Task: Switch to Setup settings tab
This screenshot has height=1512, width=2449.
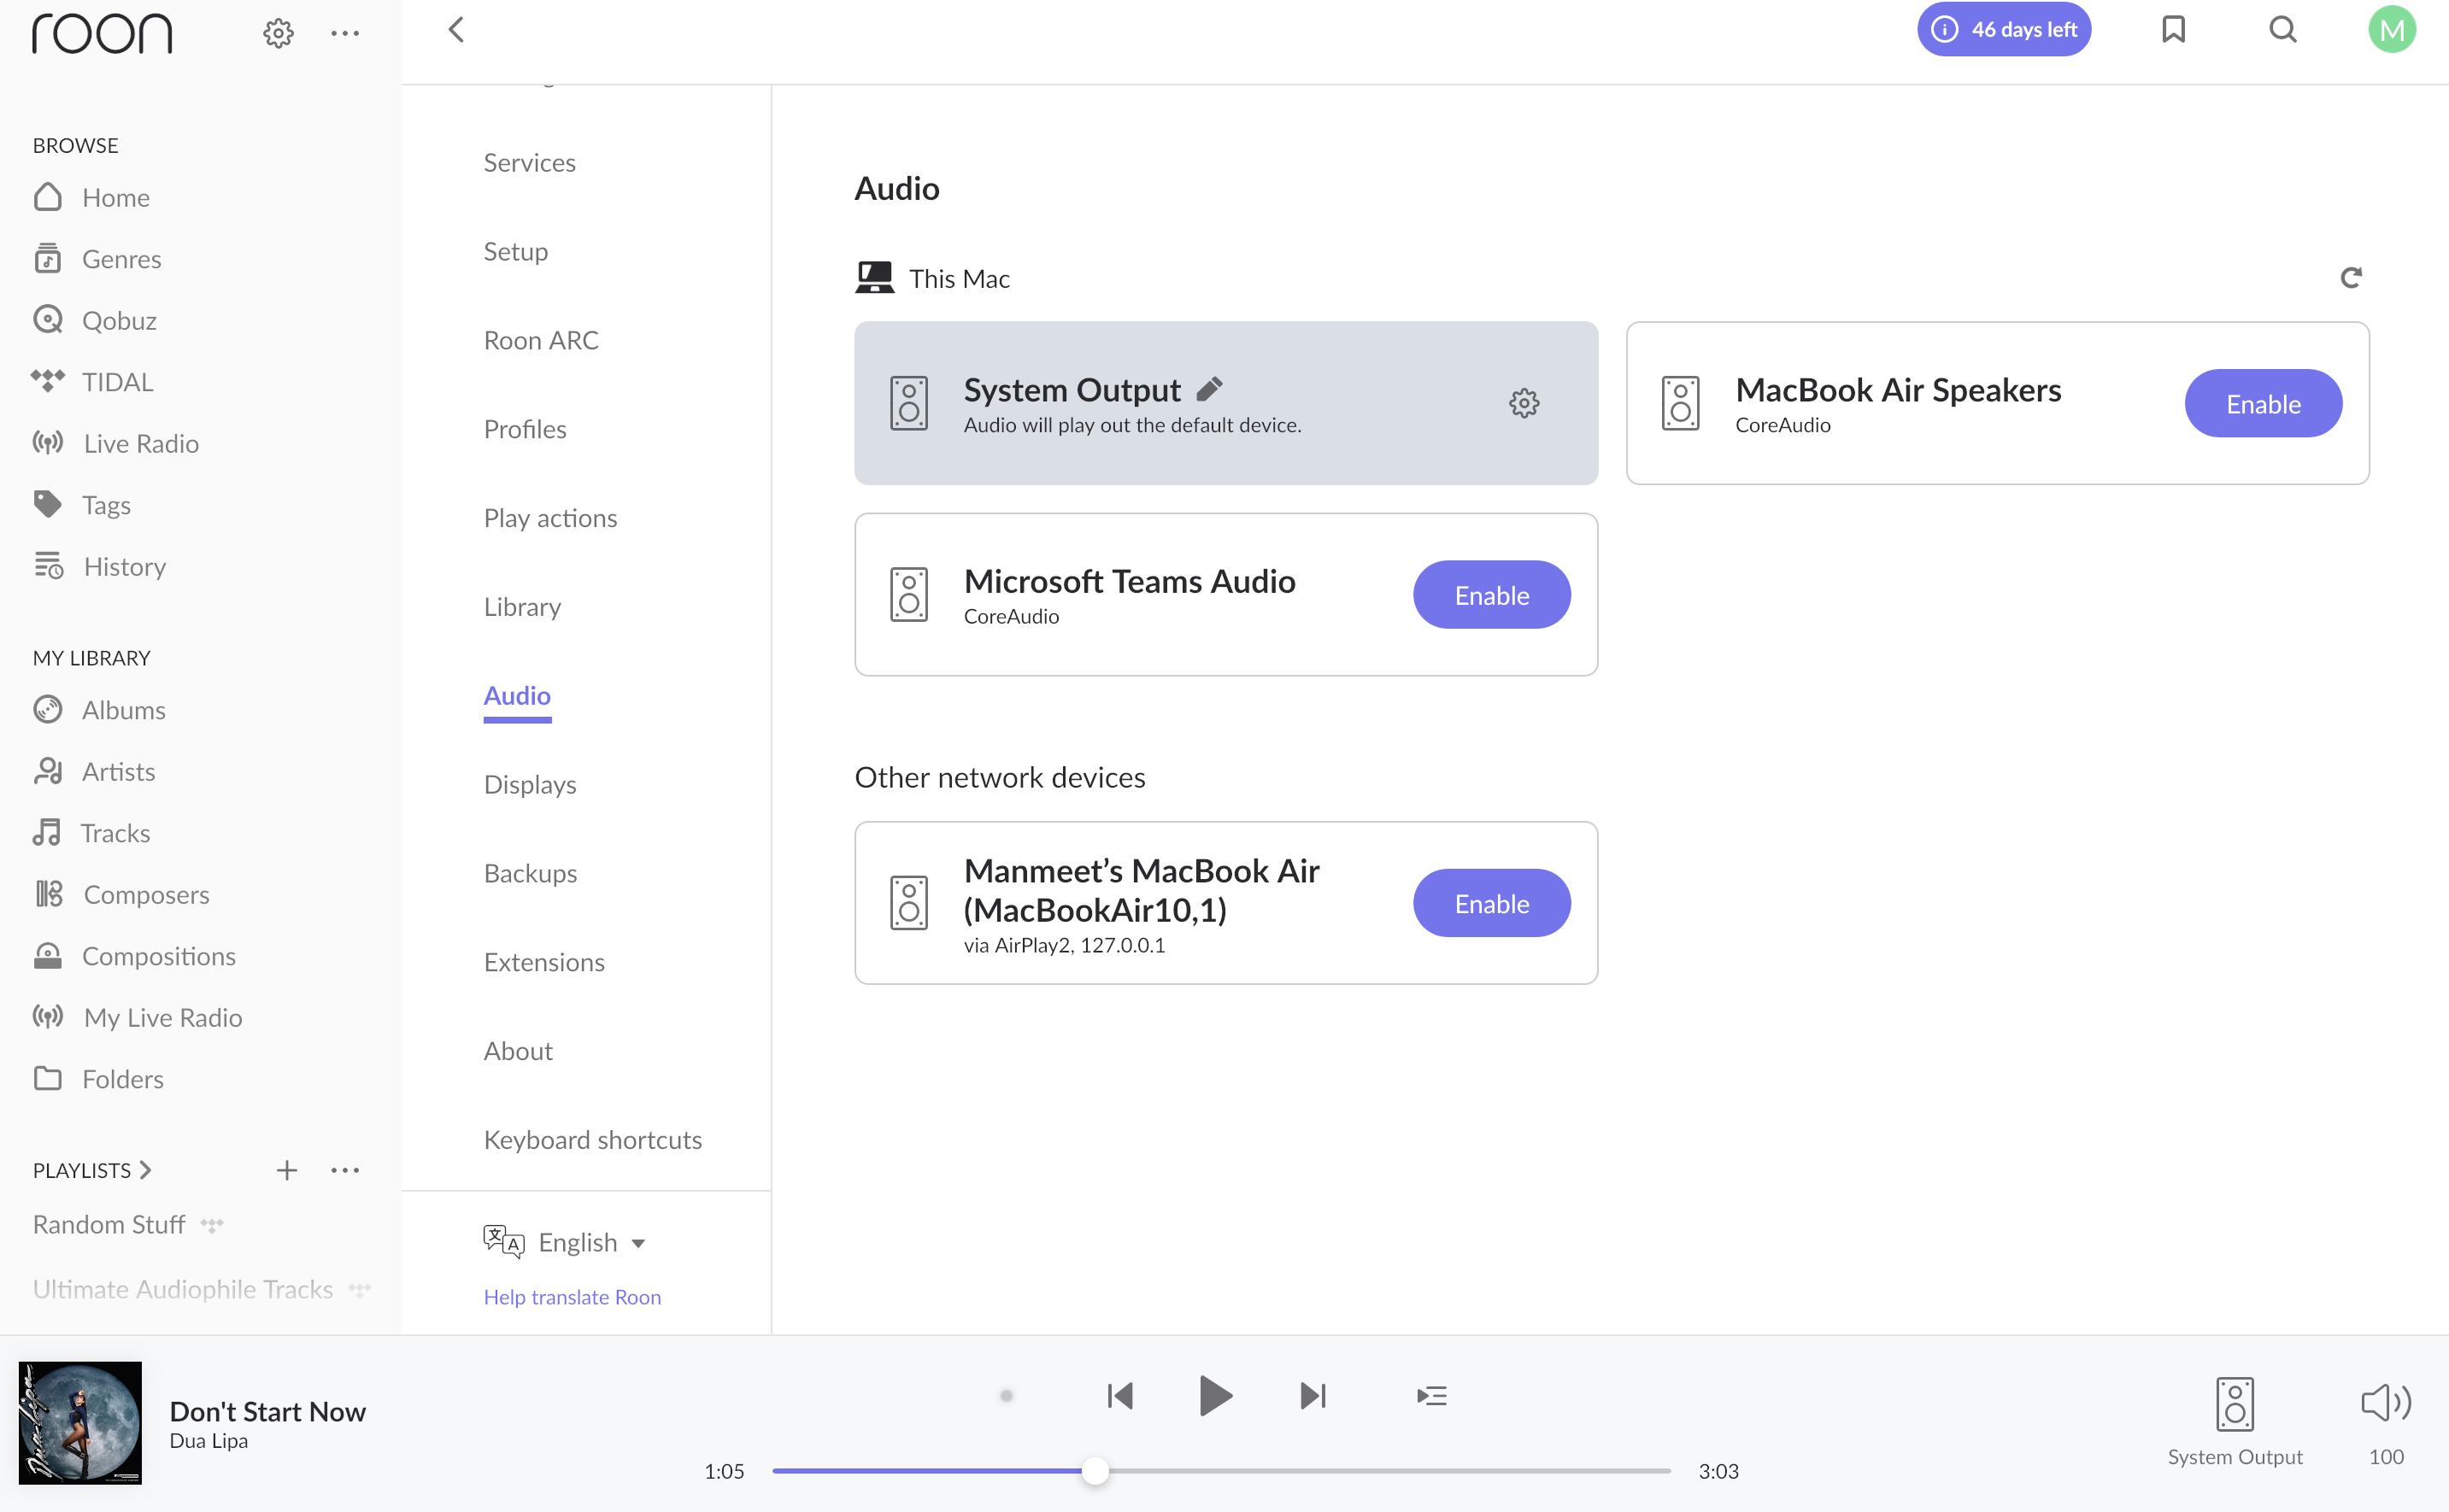Action: coord(516,251)
